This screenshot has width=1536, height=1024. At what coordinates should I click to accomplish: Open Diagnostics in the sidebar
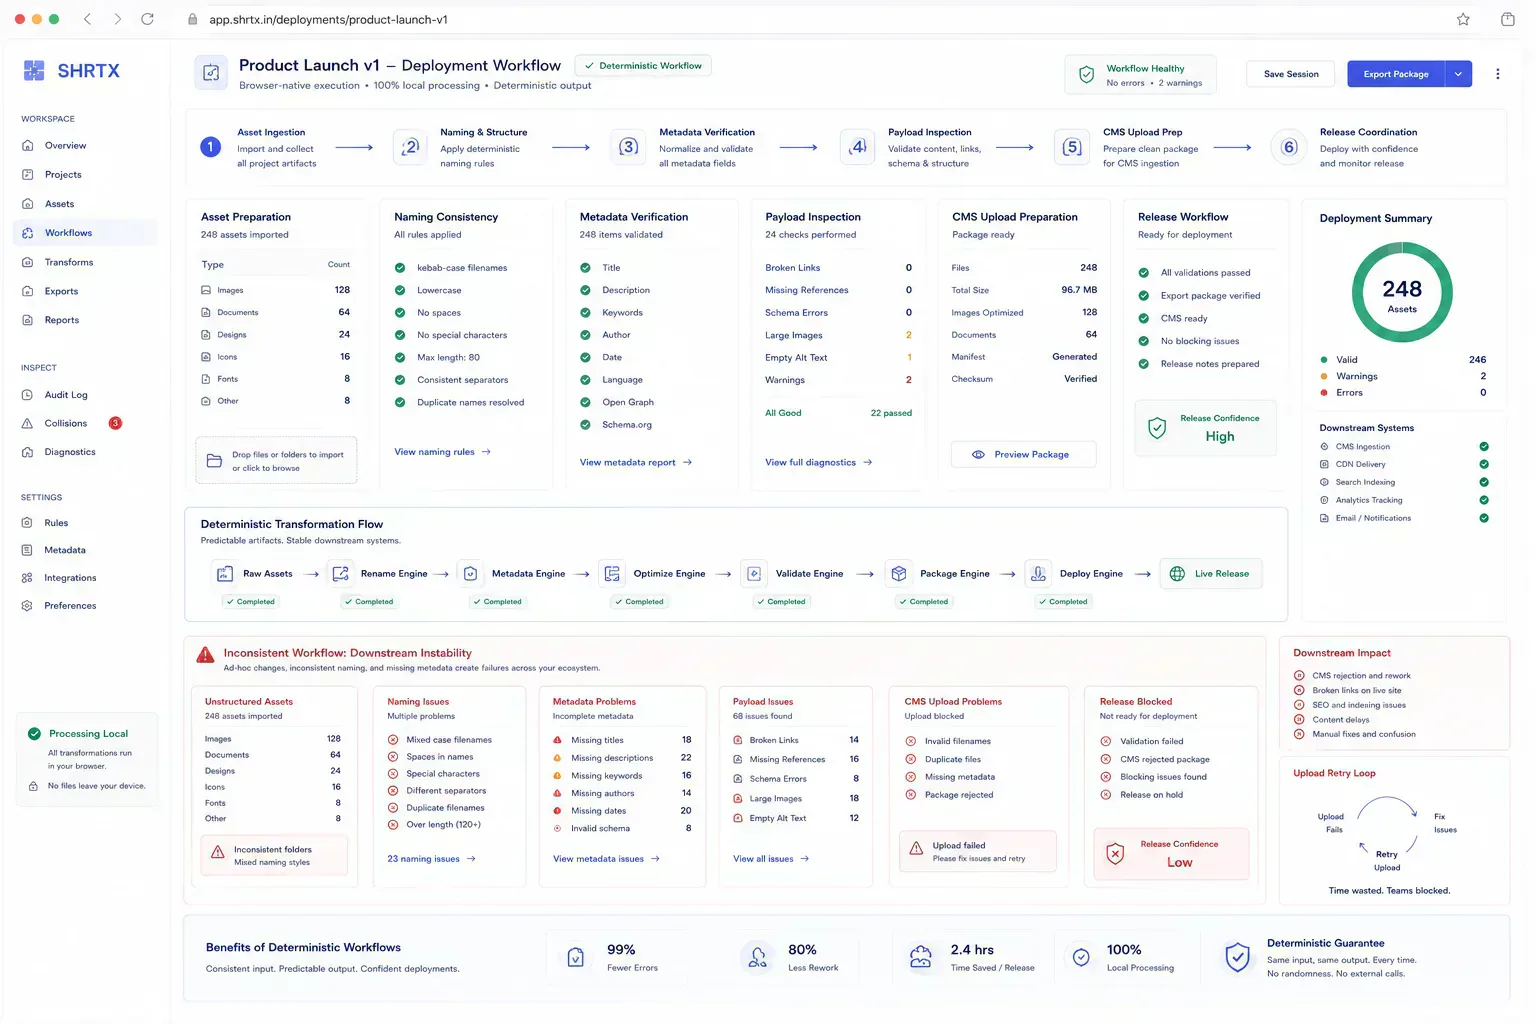[70, 452]
